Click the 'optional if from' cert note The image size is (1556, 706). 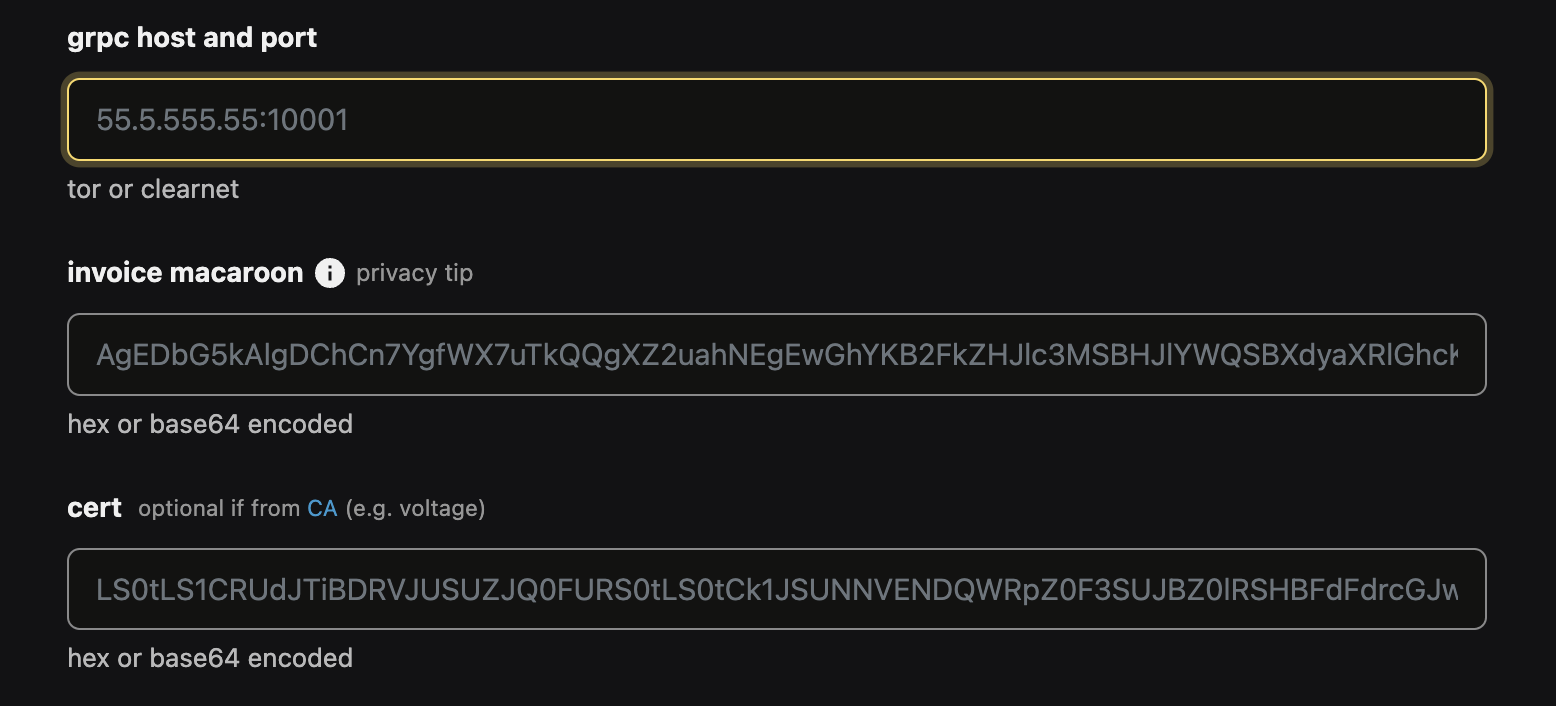219,508
